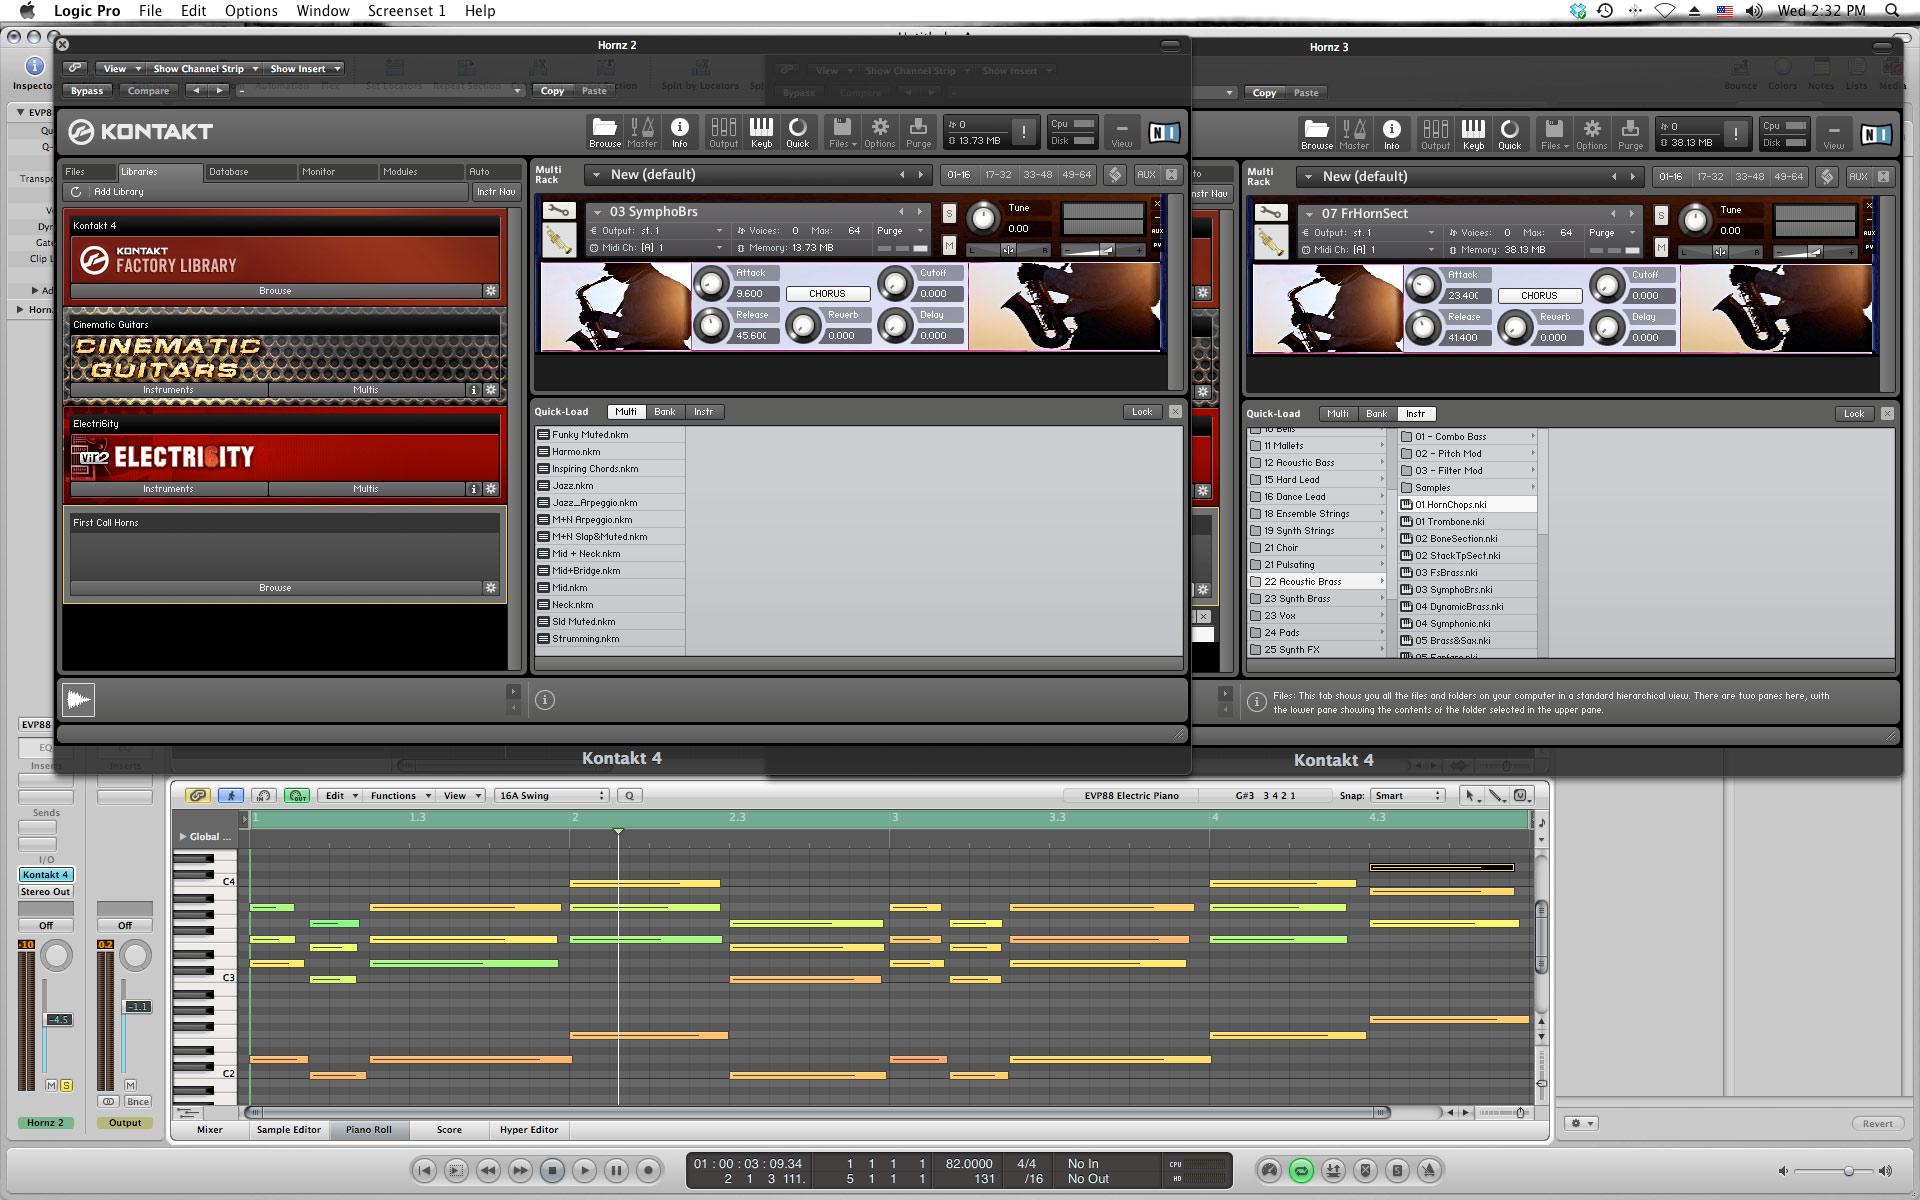The height and width of the screenshot is (1200, 1920).
Task: Open the Libraries tab in Kontakt browser
Action: click(x=160, y=172)
